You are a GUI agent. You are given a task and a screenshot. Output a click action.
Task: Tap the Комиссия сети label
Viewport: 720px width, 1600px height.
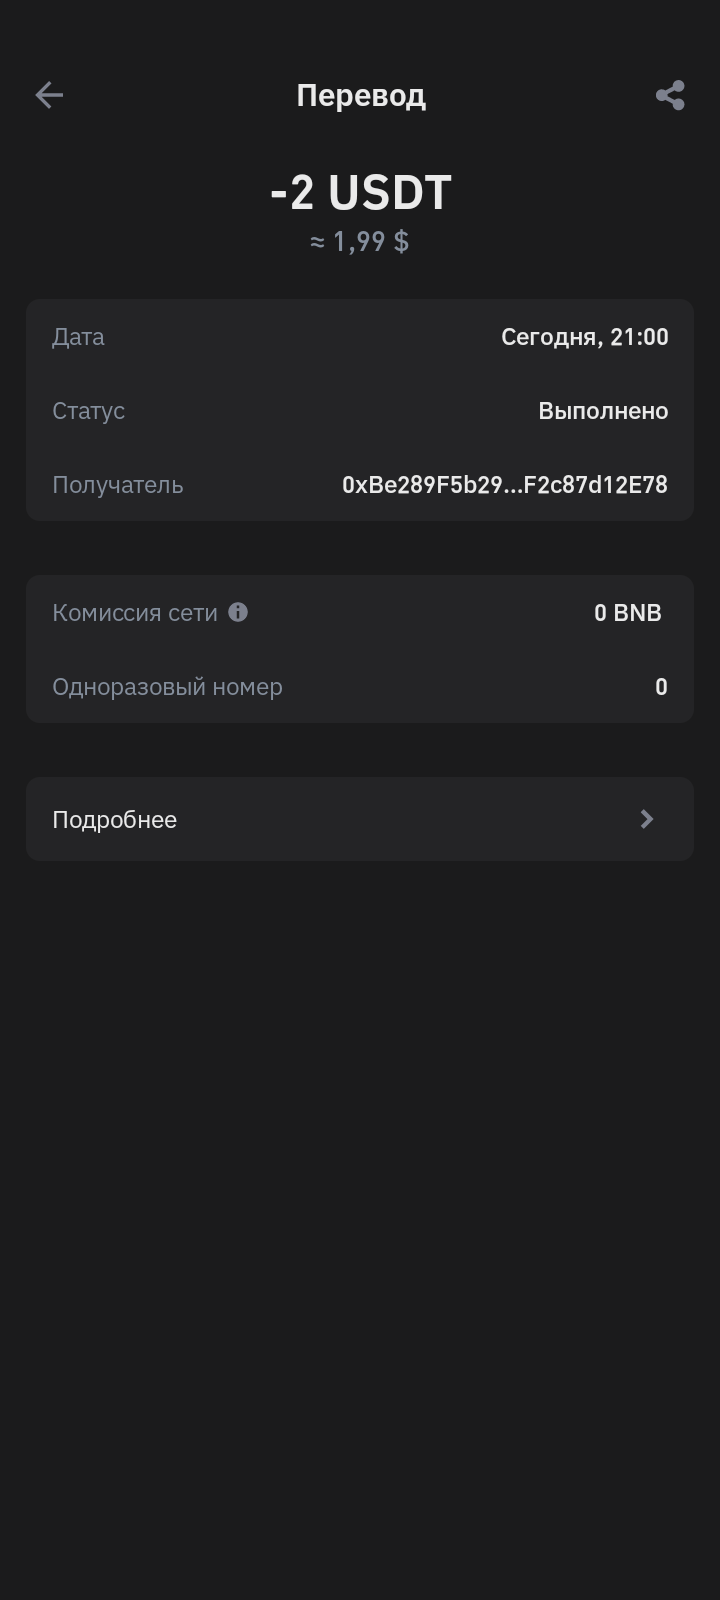[x=134, y=613]
